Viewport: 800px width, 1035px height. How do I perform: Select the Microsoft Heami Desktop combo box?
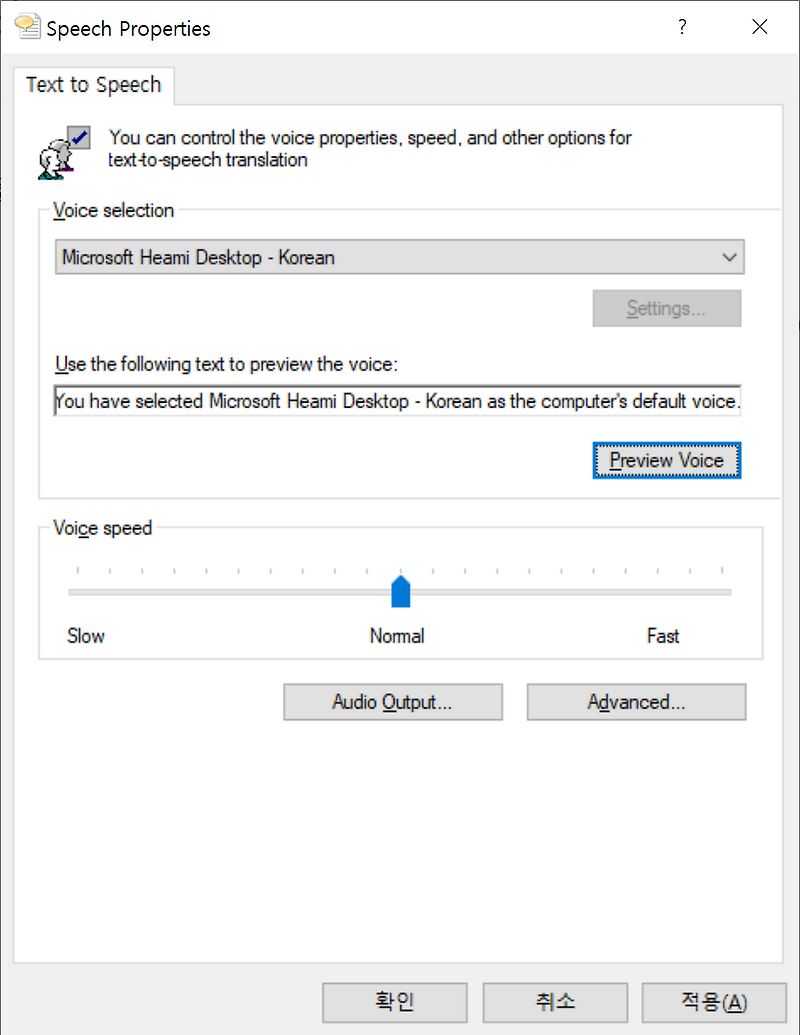[x=399, y=257]
